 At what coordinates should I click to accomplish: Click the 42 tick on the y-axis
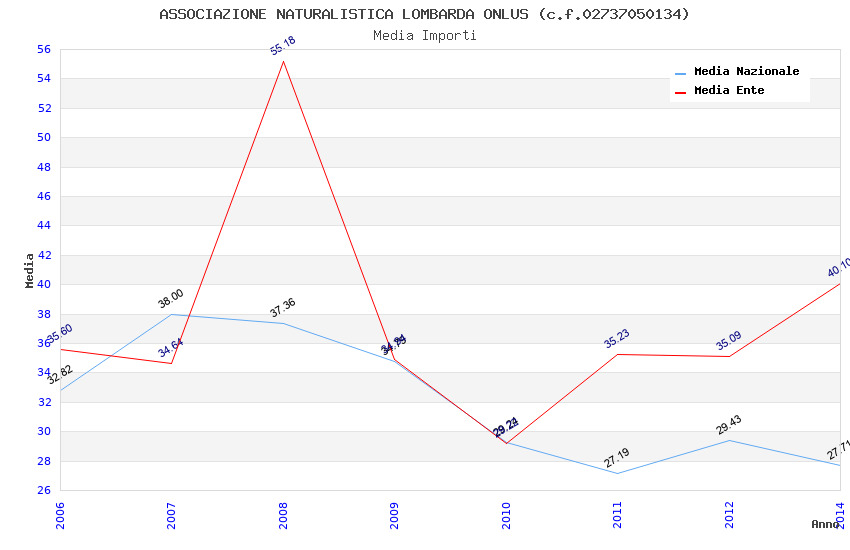pos(44,255)
